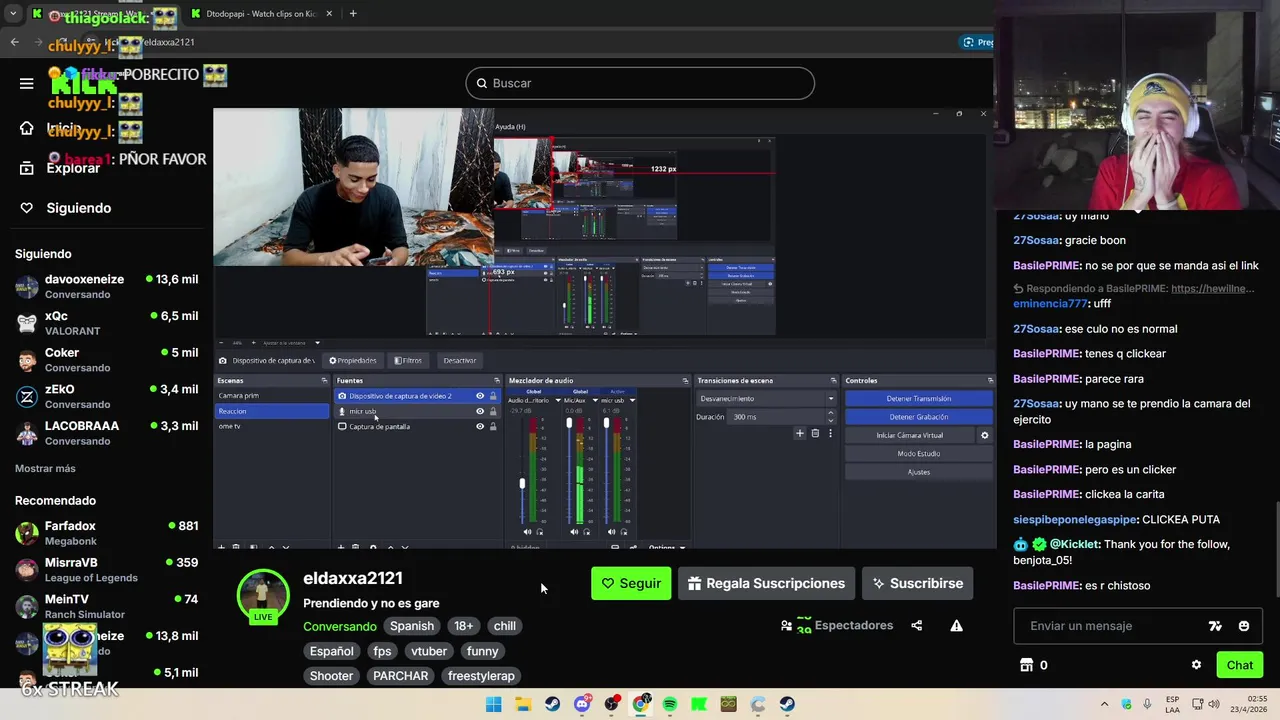The height and width of the screenshot is (720, 1280).
Task: Mute the micr usb mixer channel
Action: (x=612, y=532)
